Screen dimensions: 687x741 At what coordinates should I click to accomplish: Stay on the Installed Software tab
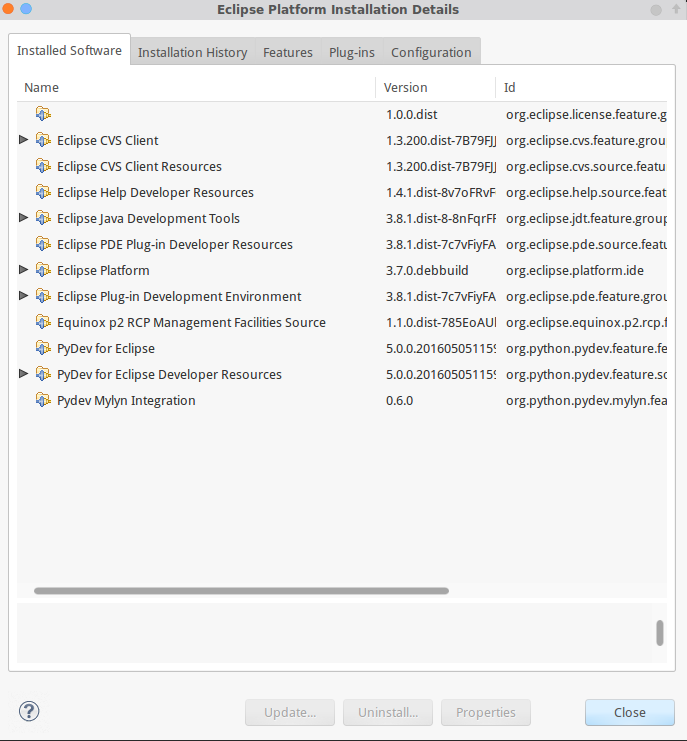[69, 50]
